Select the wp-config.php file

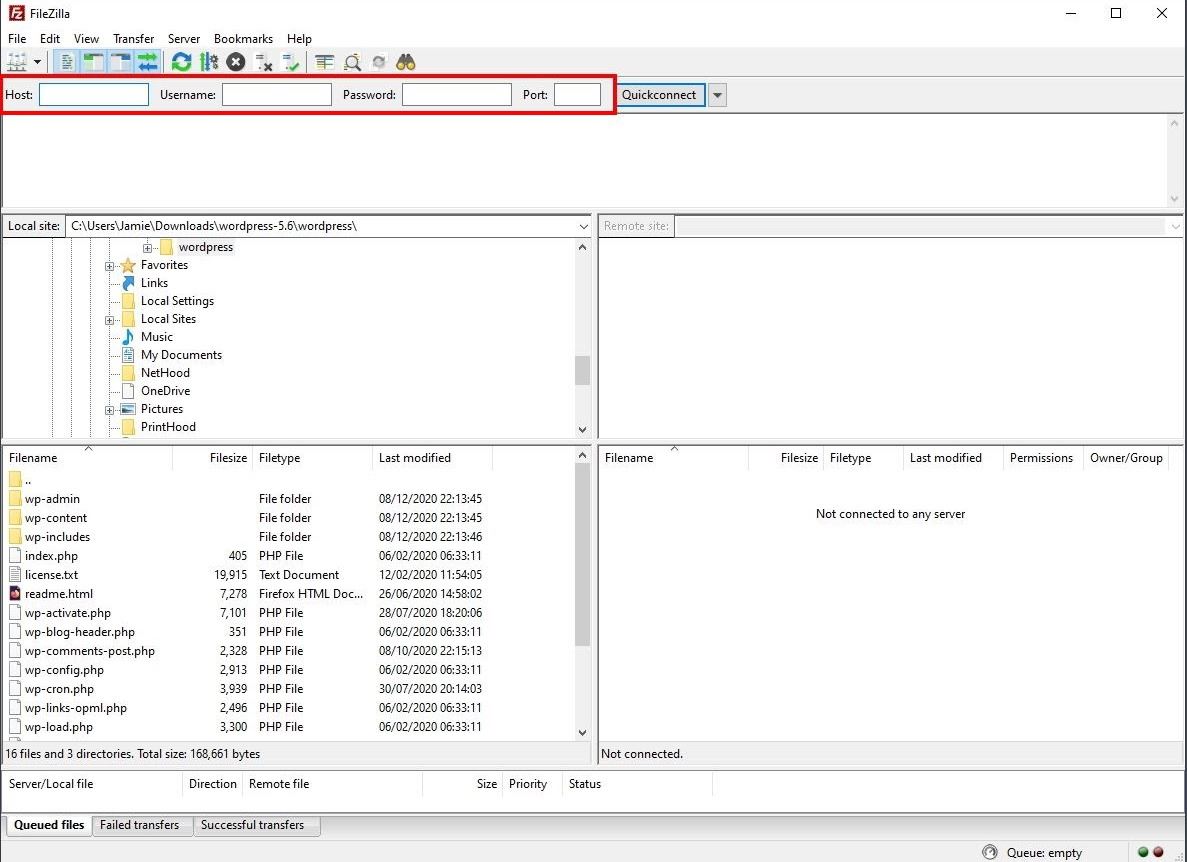(64, 670)
